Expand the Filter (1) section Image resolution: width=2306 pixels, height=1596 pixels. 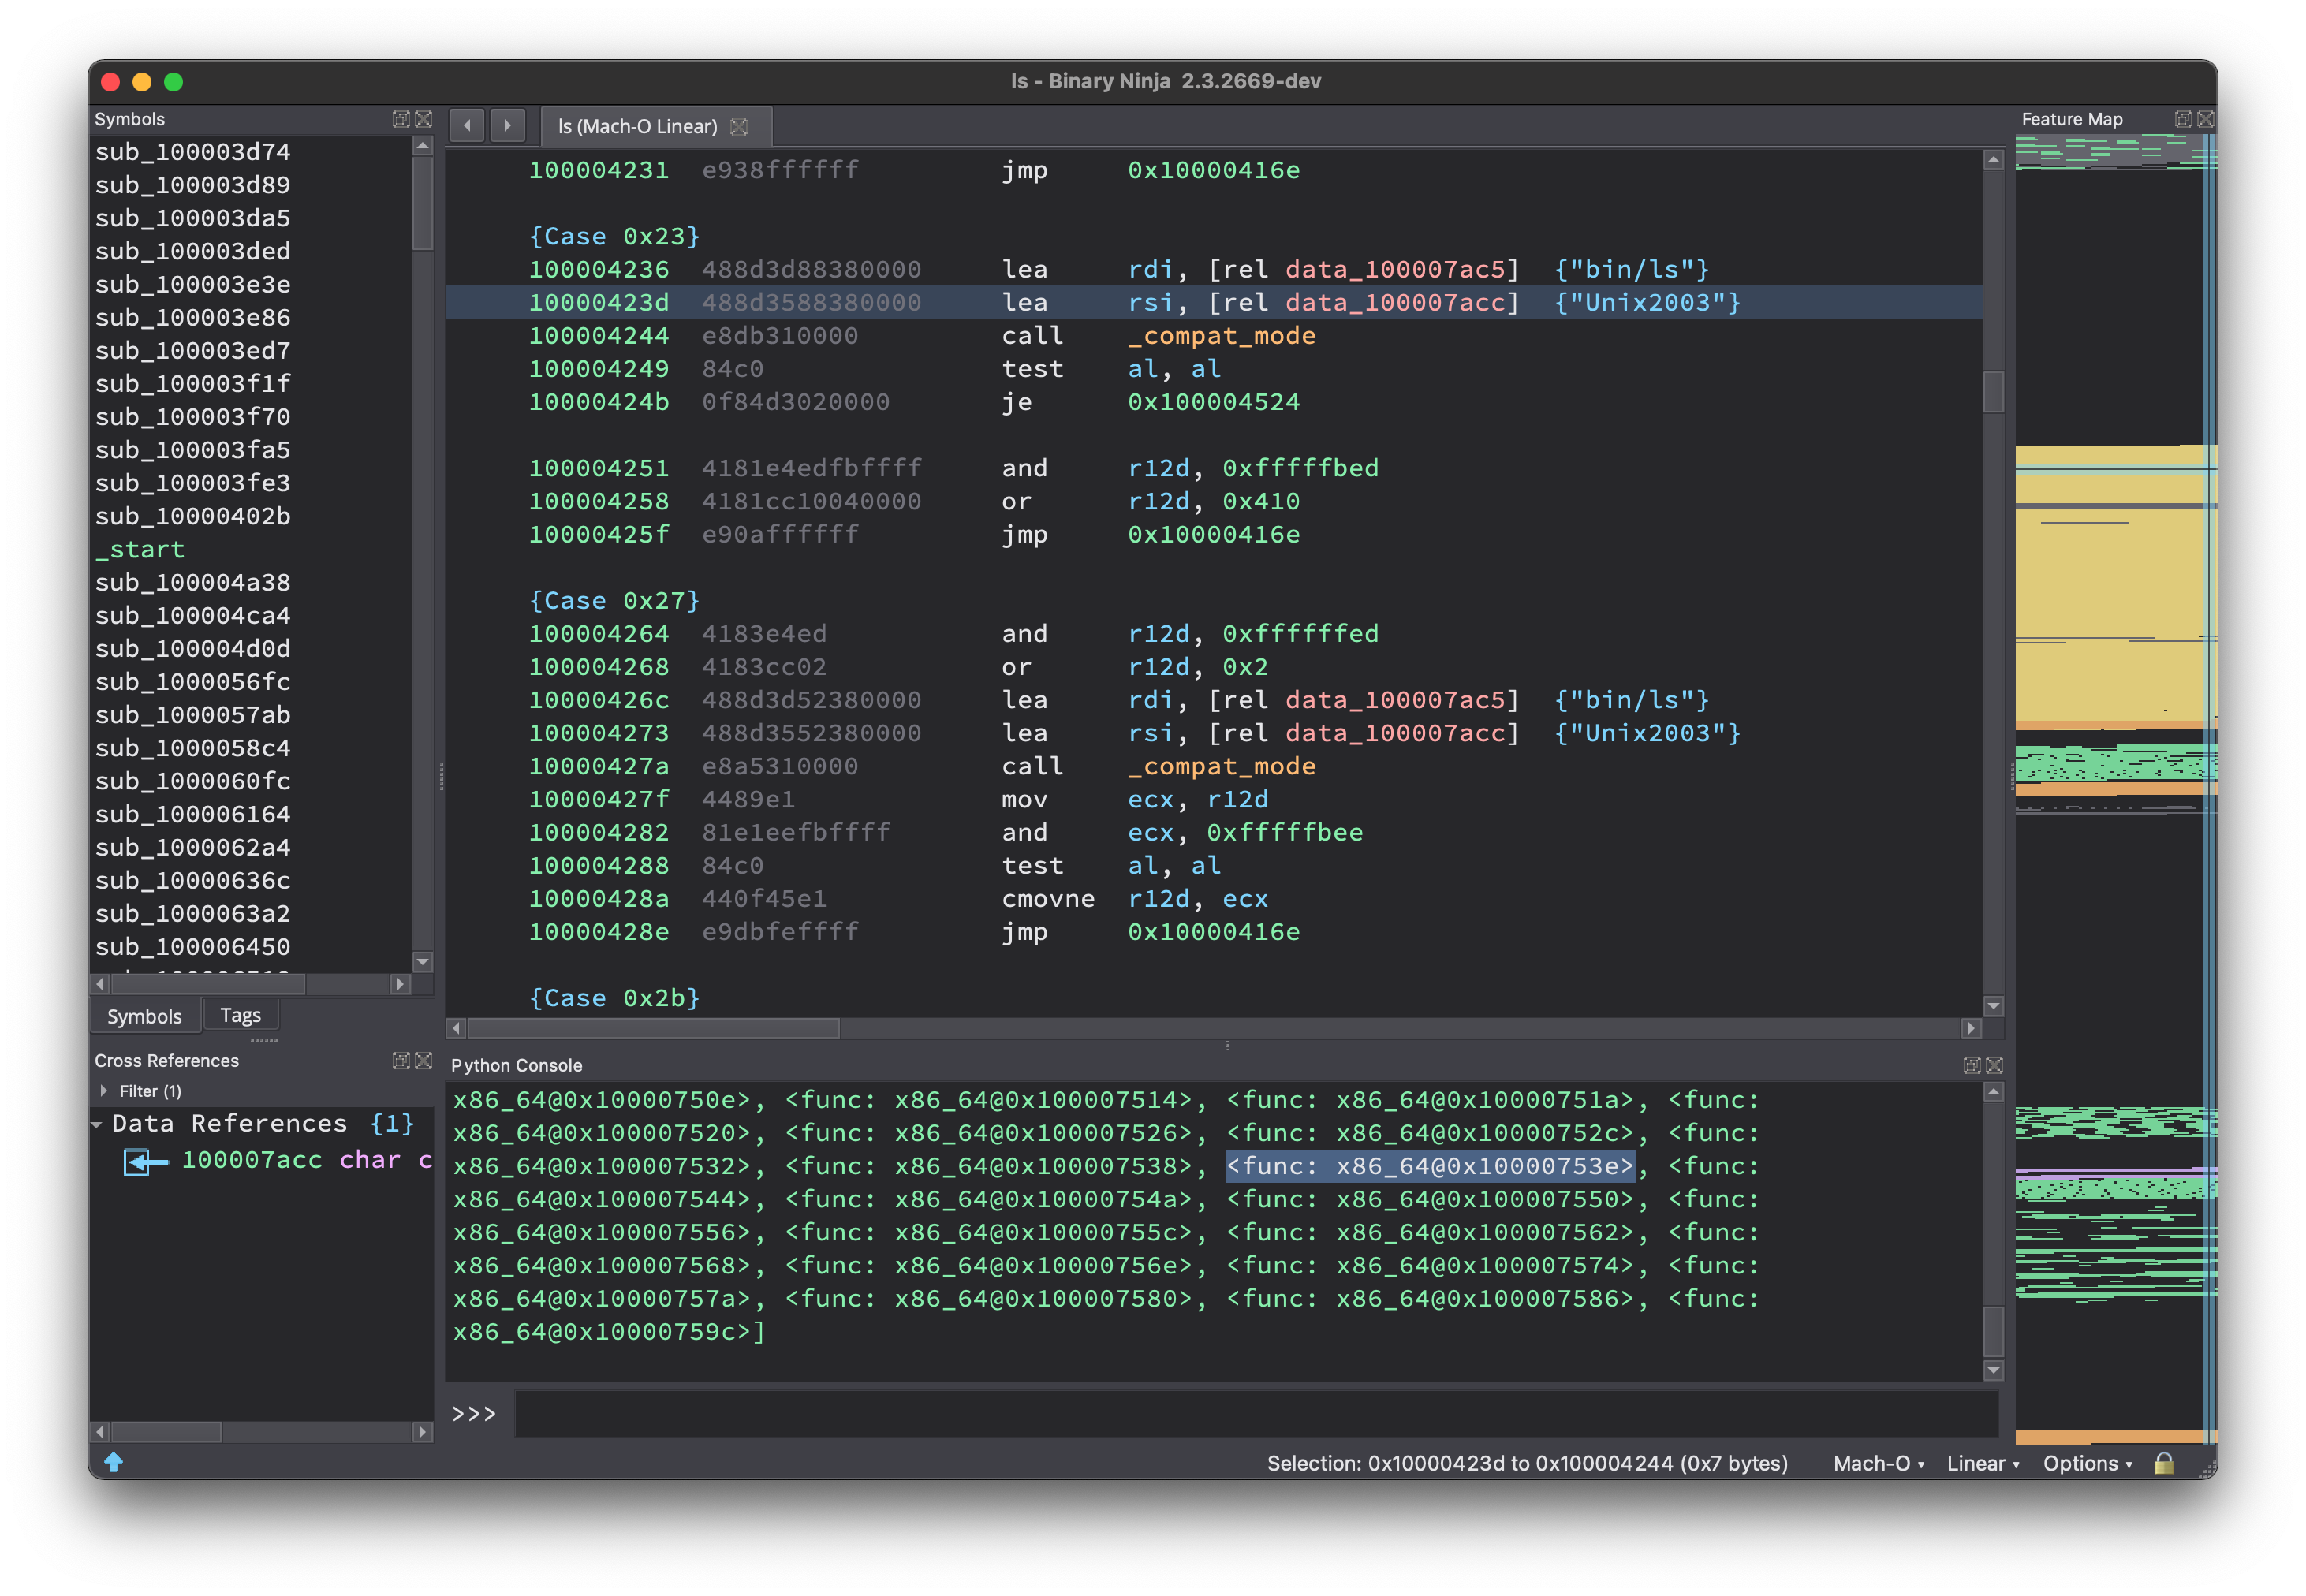[x=104, y=1091]
